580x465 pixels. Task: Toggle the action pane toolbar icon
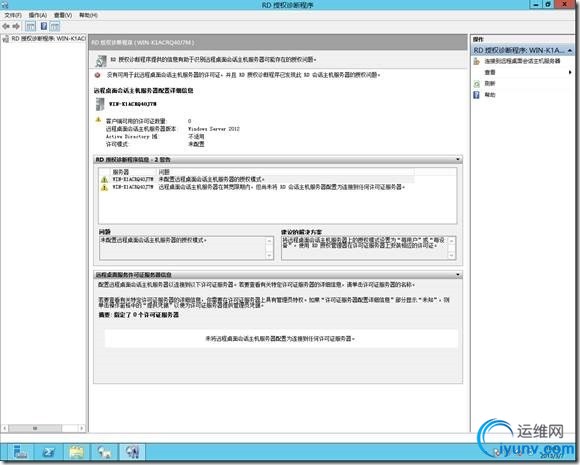pyautogui.click(x=55, y=26)
